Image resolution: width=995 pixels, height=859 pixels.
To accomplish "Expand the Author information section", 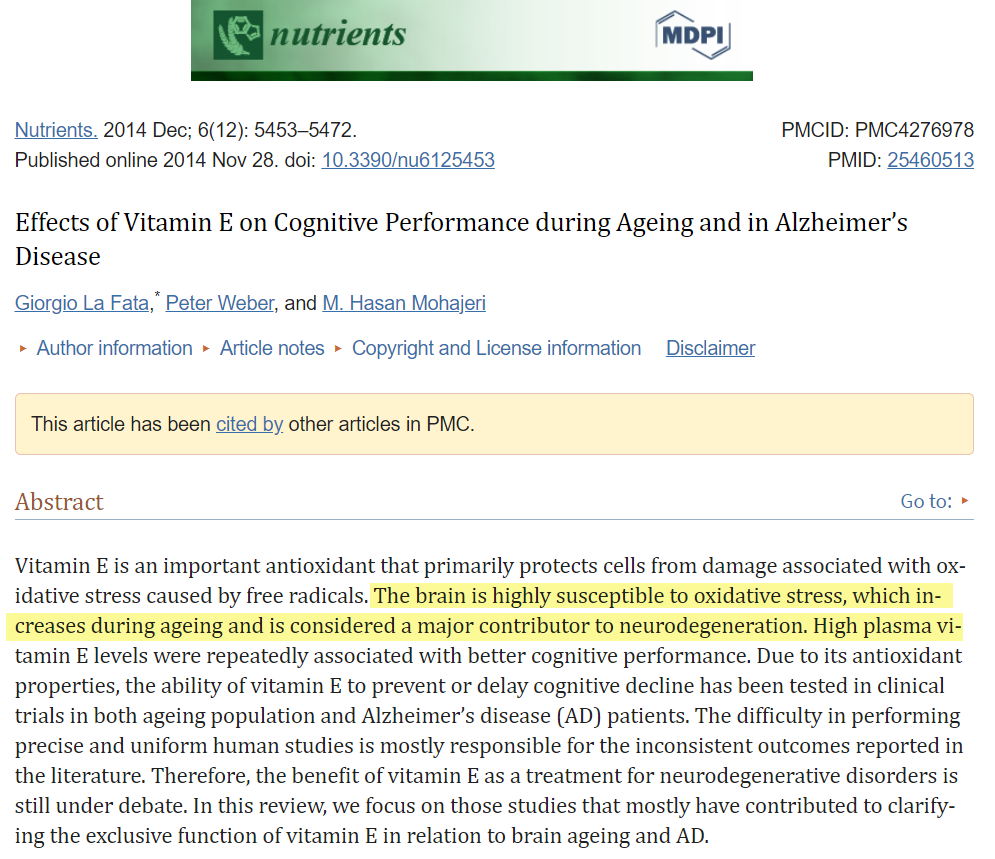I will coord(114,348).
